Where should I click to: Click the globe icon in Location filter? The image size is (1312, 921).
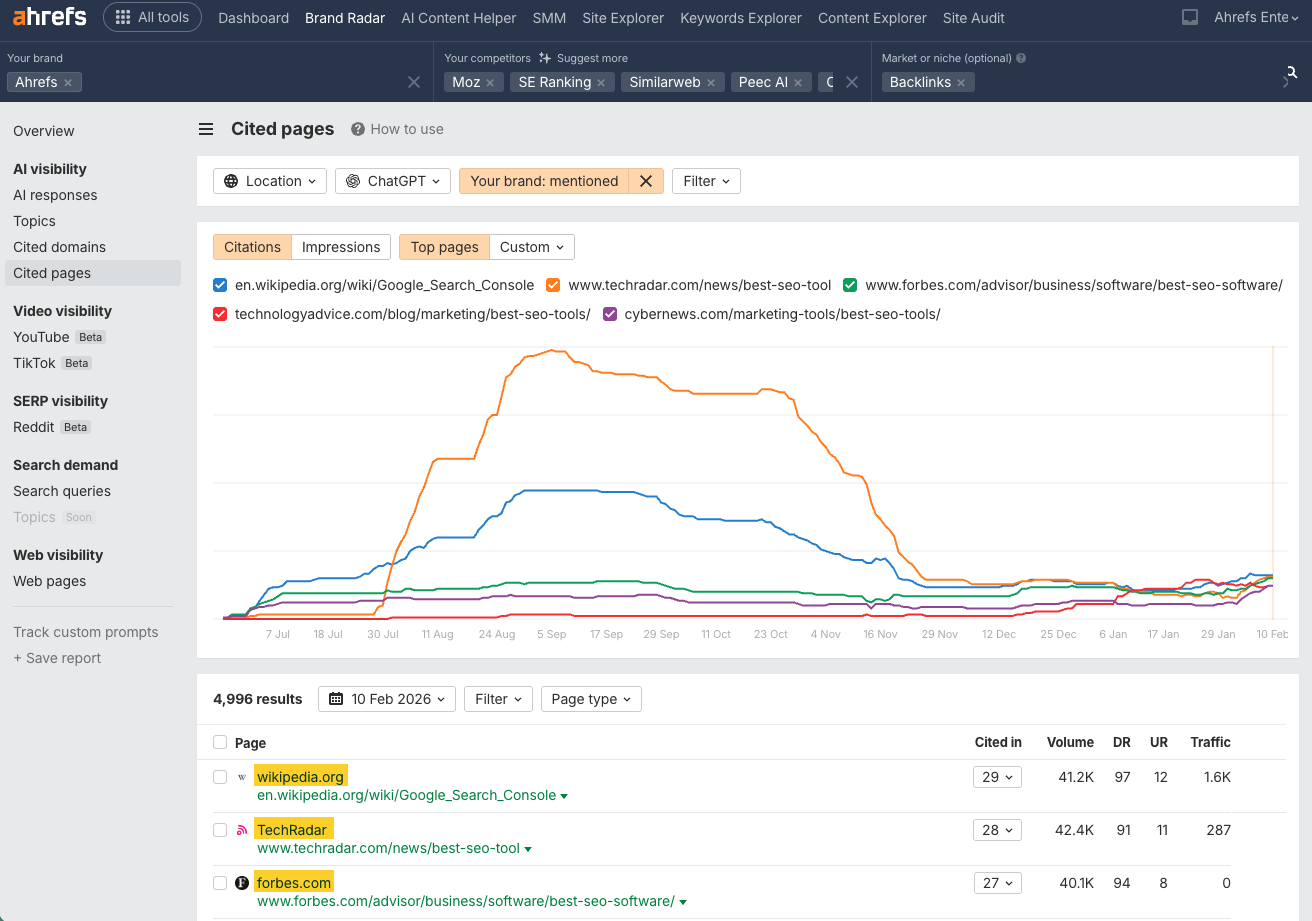point(231,181)
